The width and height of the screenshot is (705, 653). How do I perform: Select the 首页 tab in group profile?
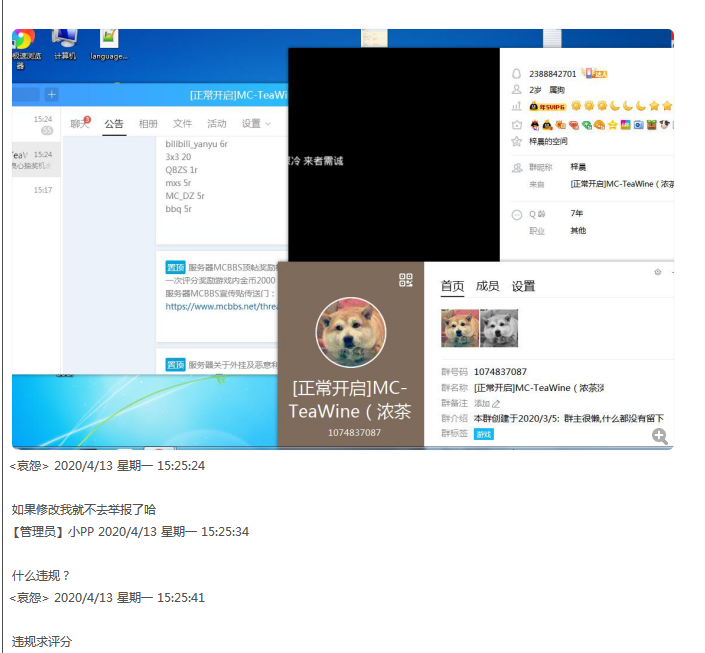[x=452, y=286]
